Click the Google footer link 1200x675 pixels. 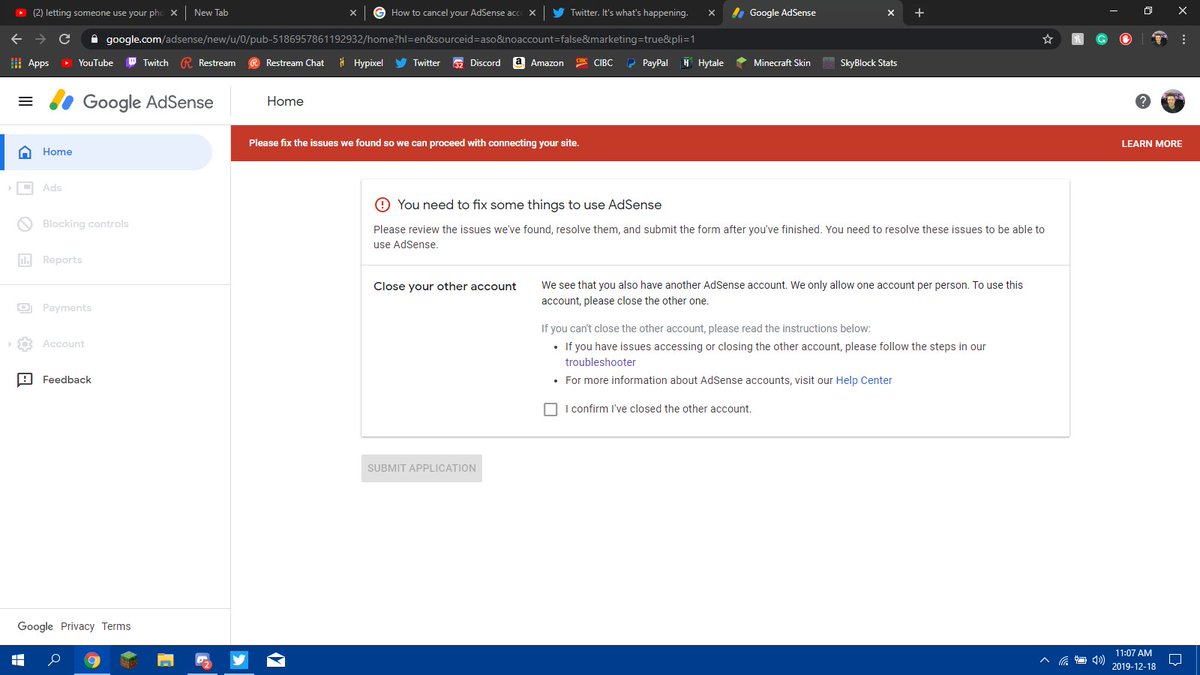click(35, 626)
